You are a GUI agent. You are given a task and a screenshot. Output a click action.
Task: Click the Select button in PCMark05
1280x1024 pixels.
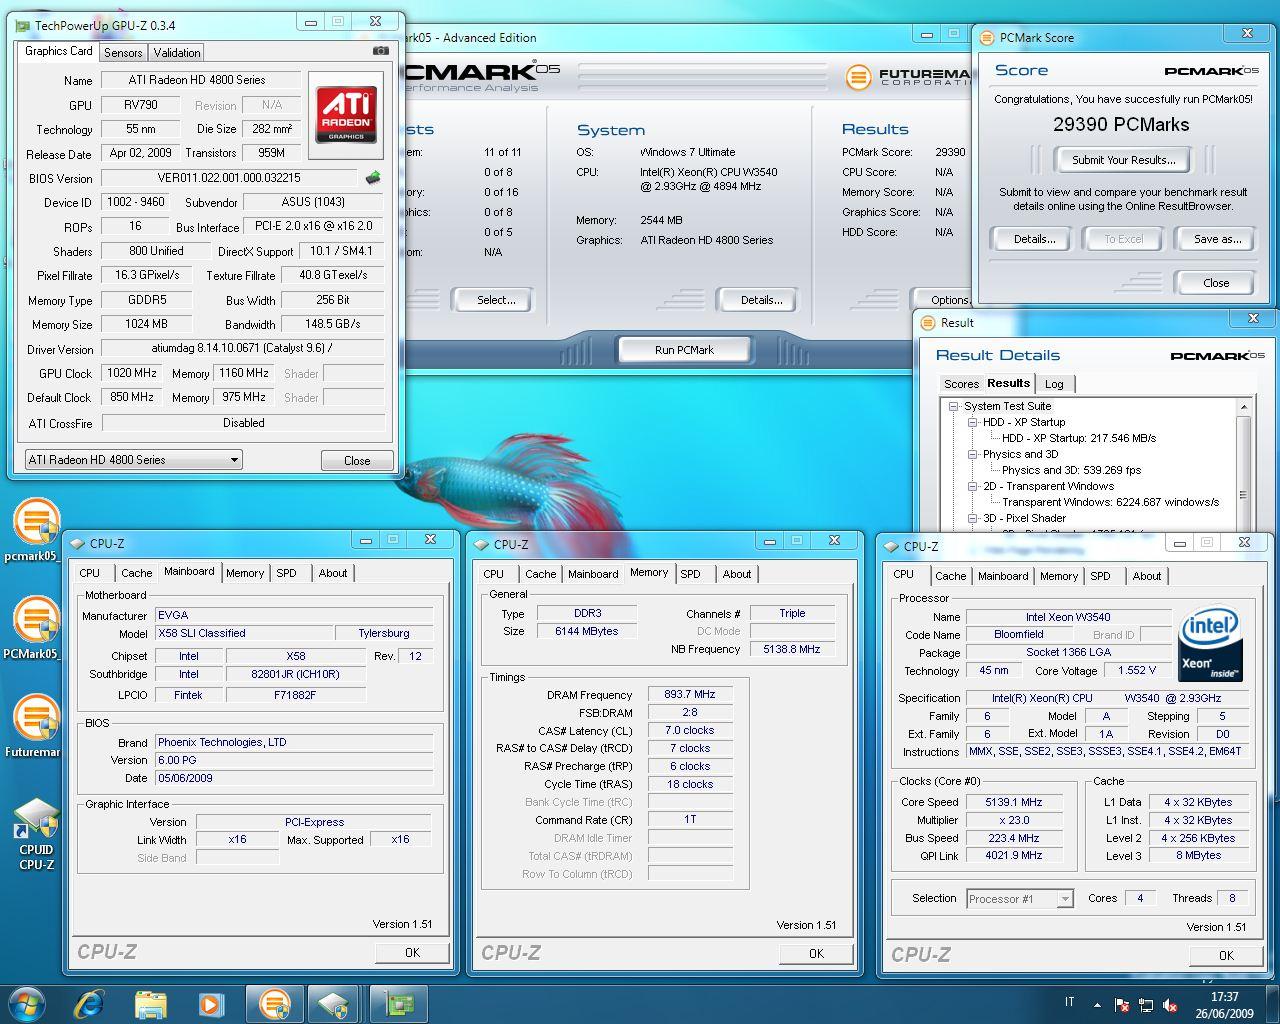(496, 300)
